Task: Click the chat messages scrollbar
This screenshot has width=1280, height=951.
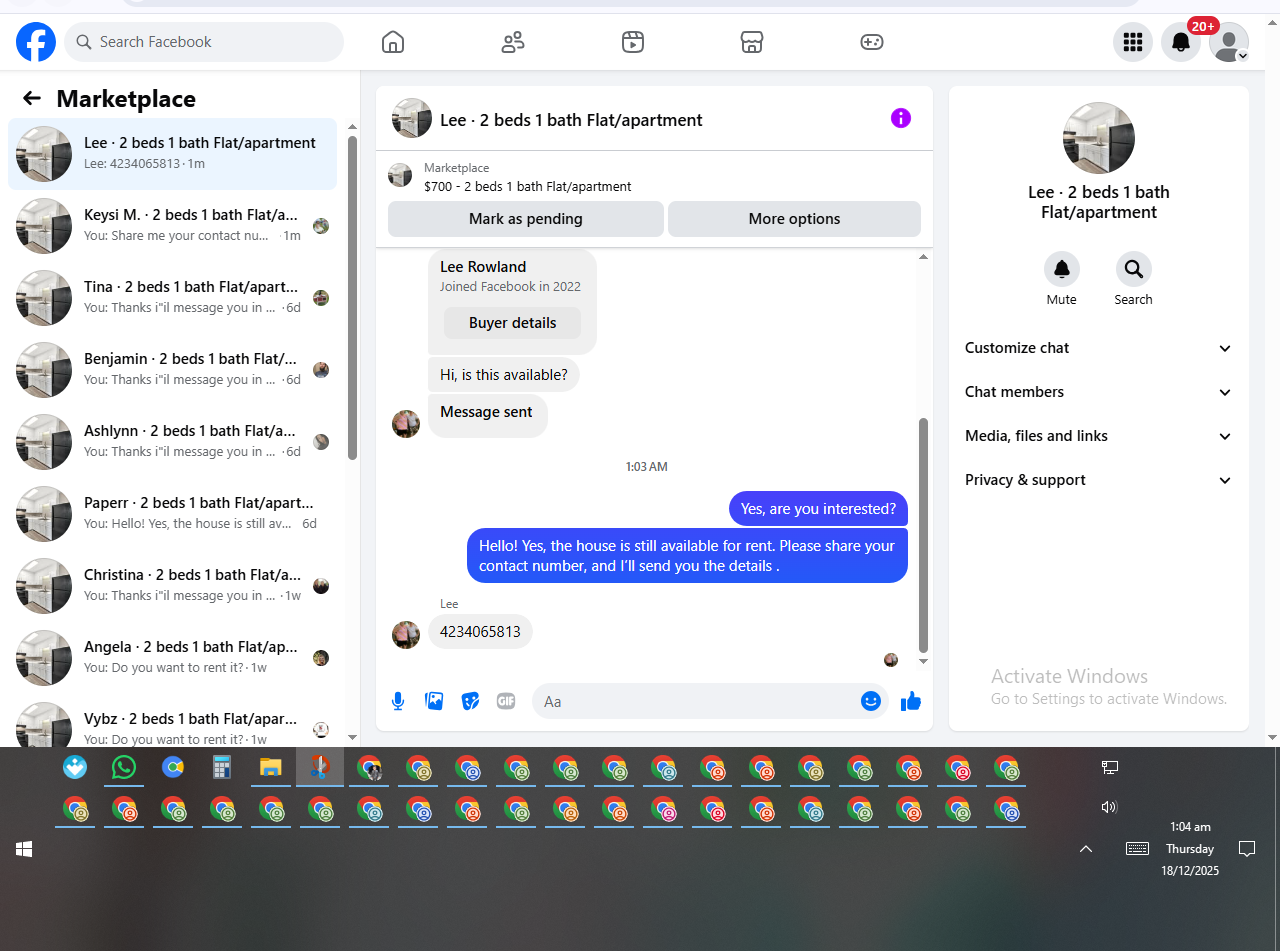Action: click(x=923, y=535)
